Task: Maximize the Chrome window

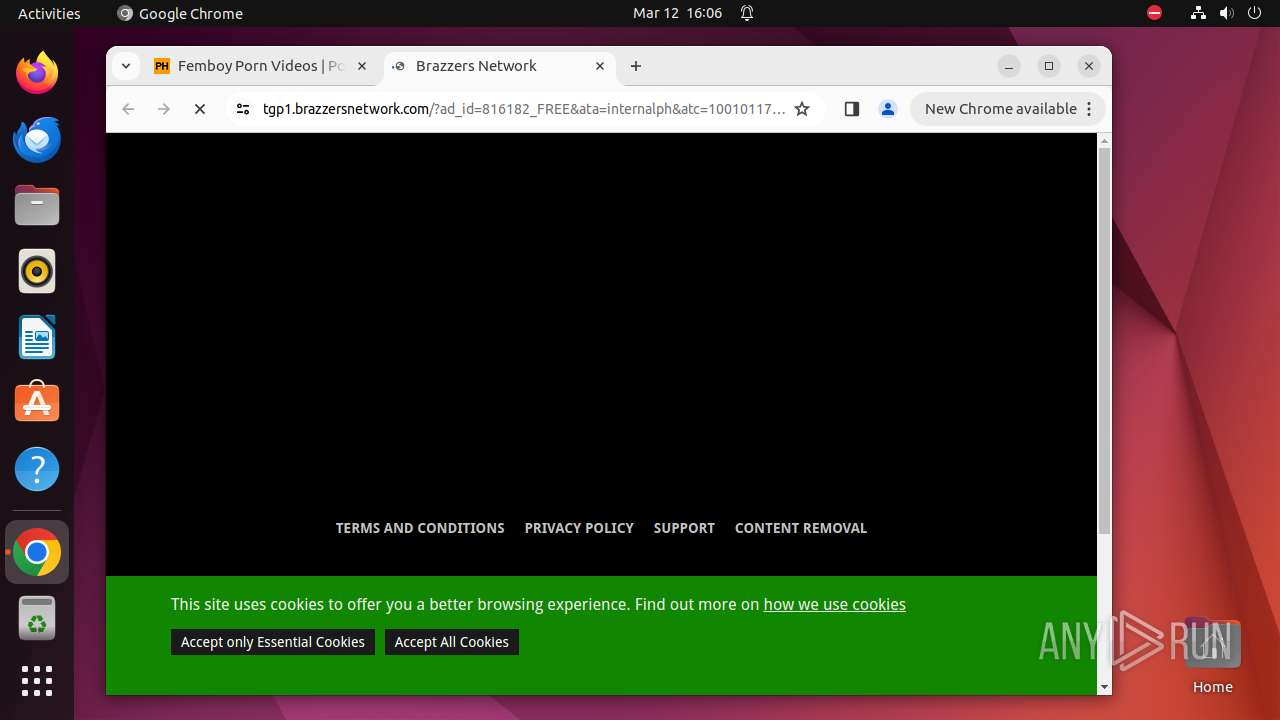Action: pyautogui.click(x=1049, y=66)
